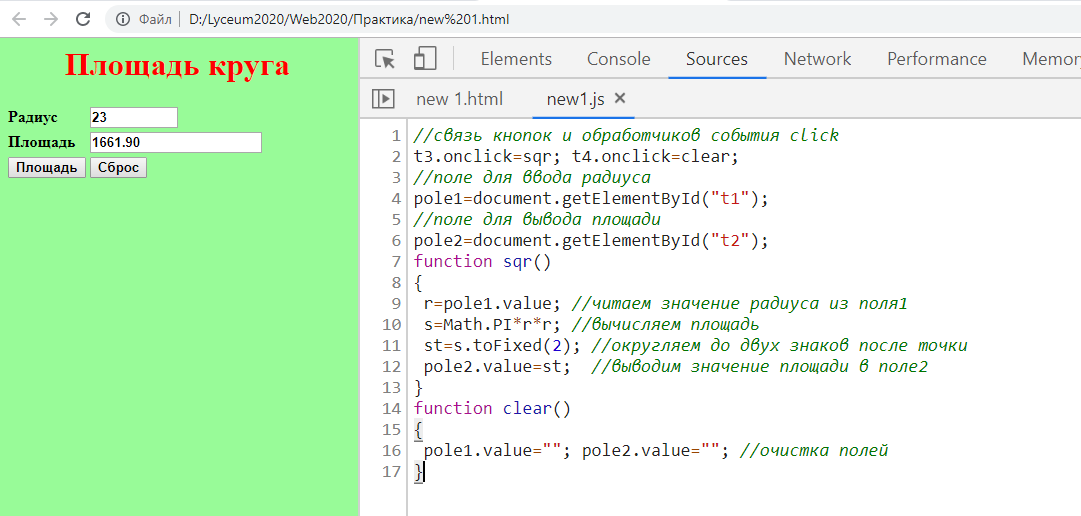Close the new1.js file tab
The height and width of the screenshot is (516, 1081).
(x=620, y=98)
